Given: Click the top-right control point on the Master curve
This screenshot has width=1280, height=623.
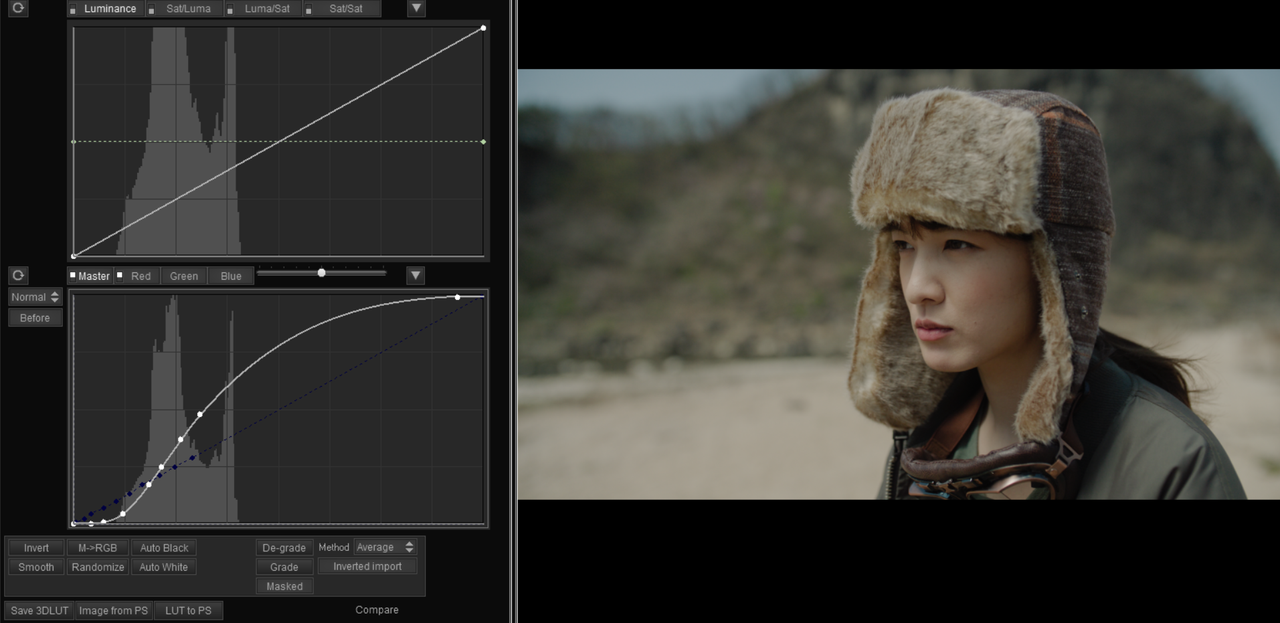Looking at the screenshot, I should tap(457, 297).
